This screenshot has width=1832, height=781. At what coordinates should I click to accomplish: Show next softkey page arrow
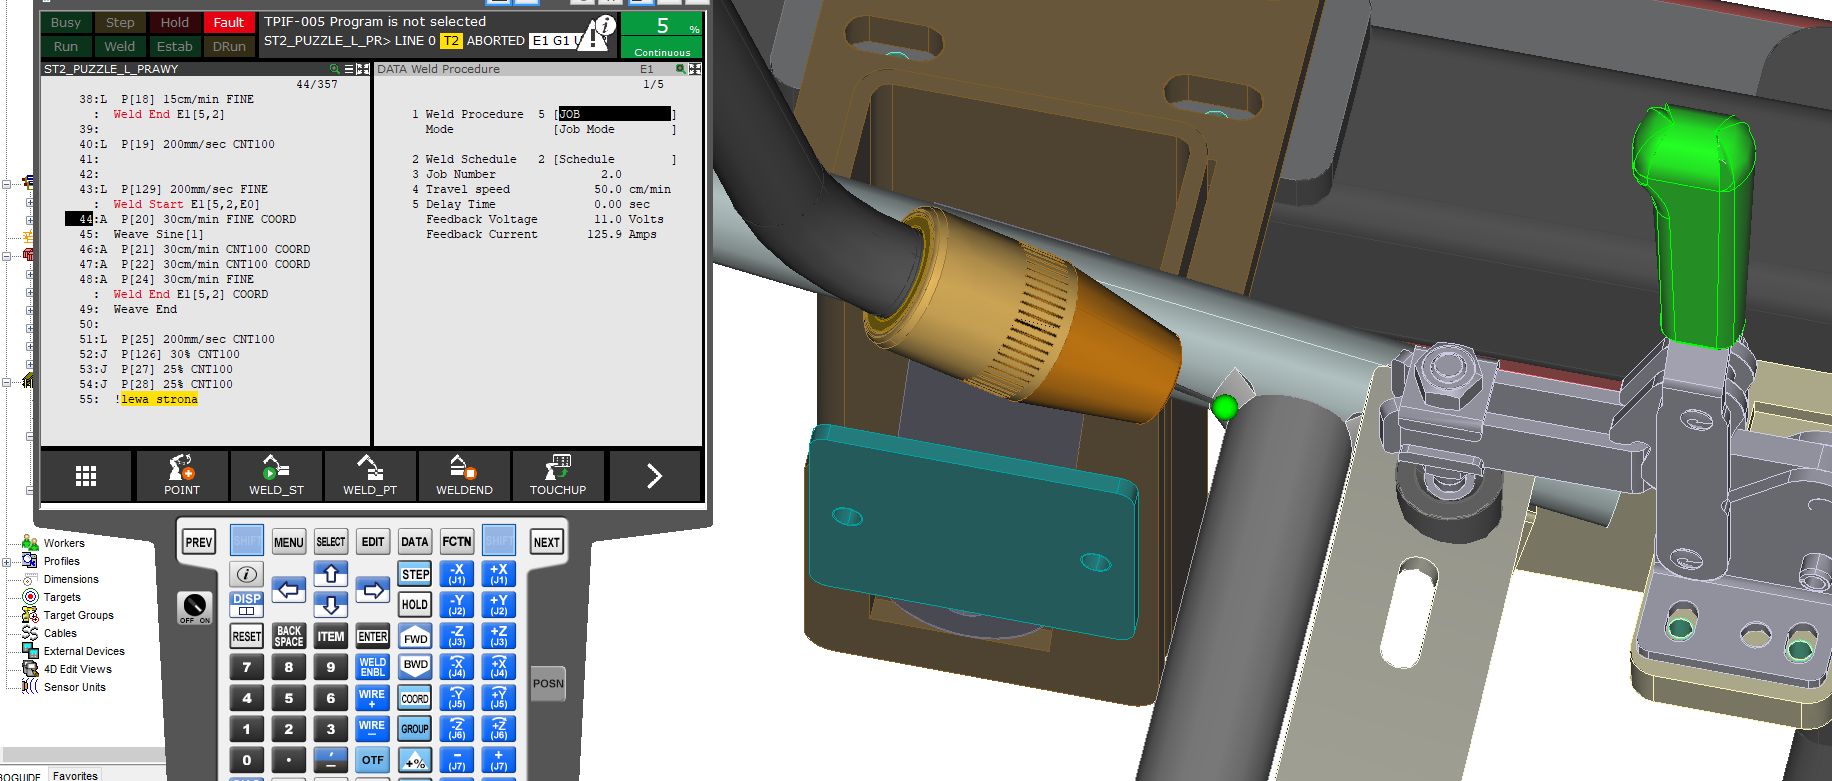click(654, 475)
